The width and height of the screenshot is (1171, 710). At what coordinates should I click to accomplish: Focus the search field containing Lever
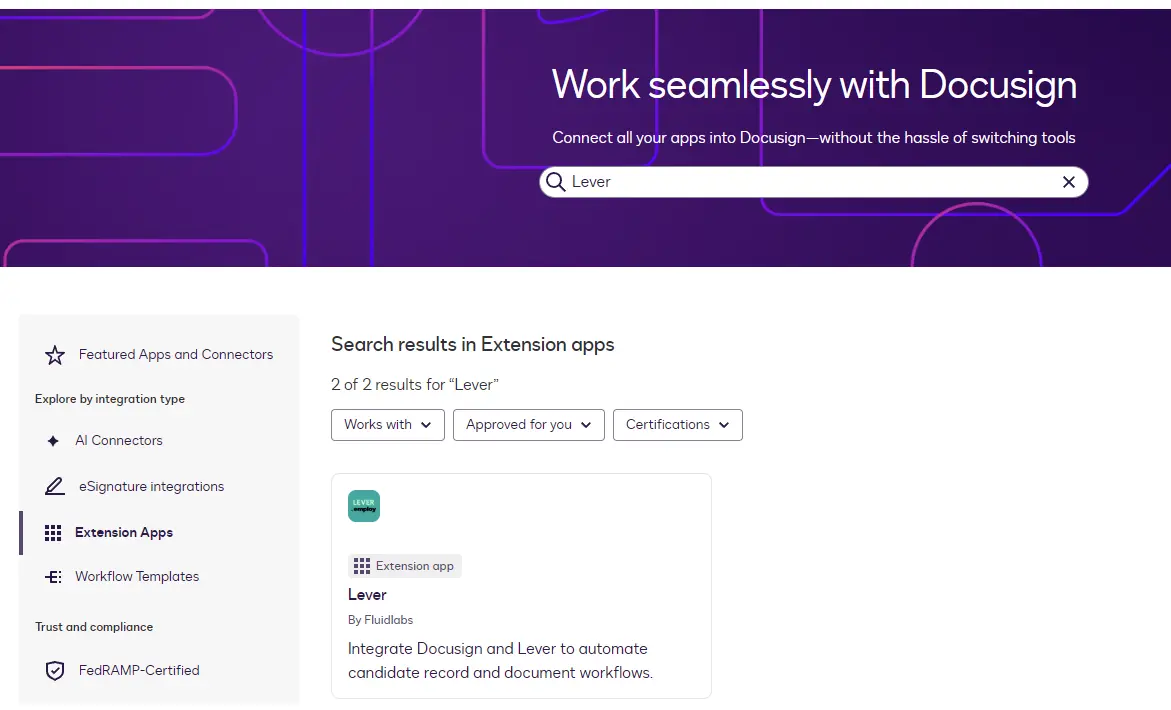tap(813, 182)
